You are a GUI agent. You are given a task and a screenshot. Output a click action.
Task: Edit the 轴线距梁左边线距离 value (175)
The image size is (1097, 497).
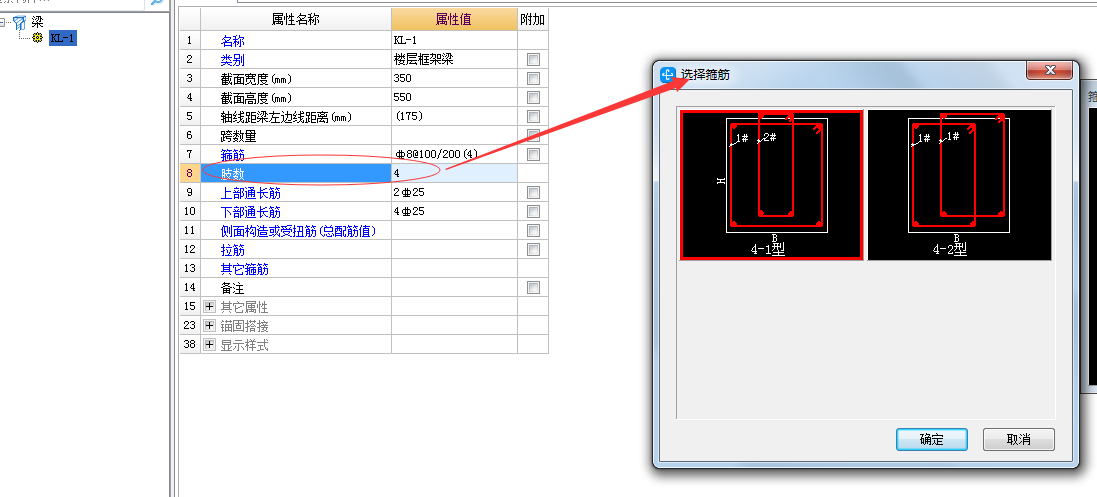click(x=454, y=116)
